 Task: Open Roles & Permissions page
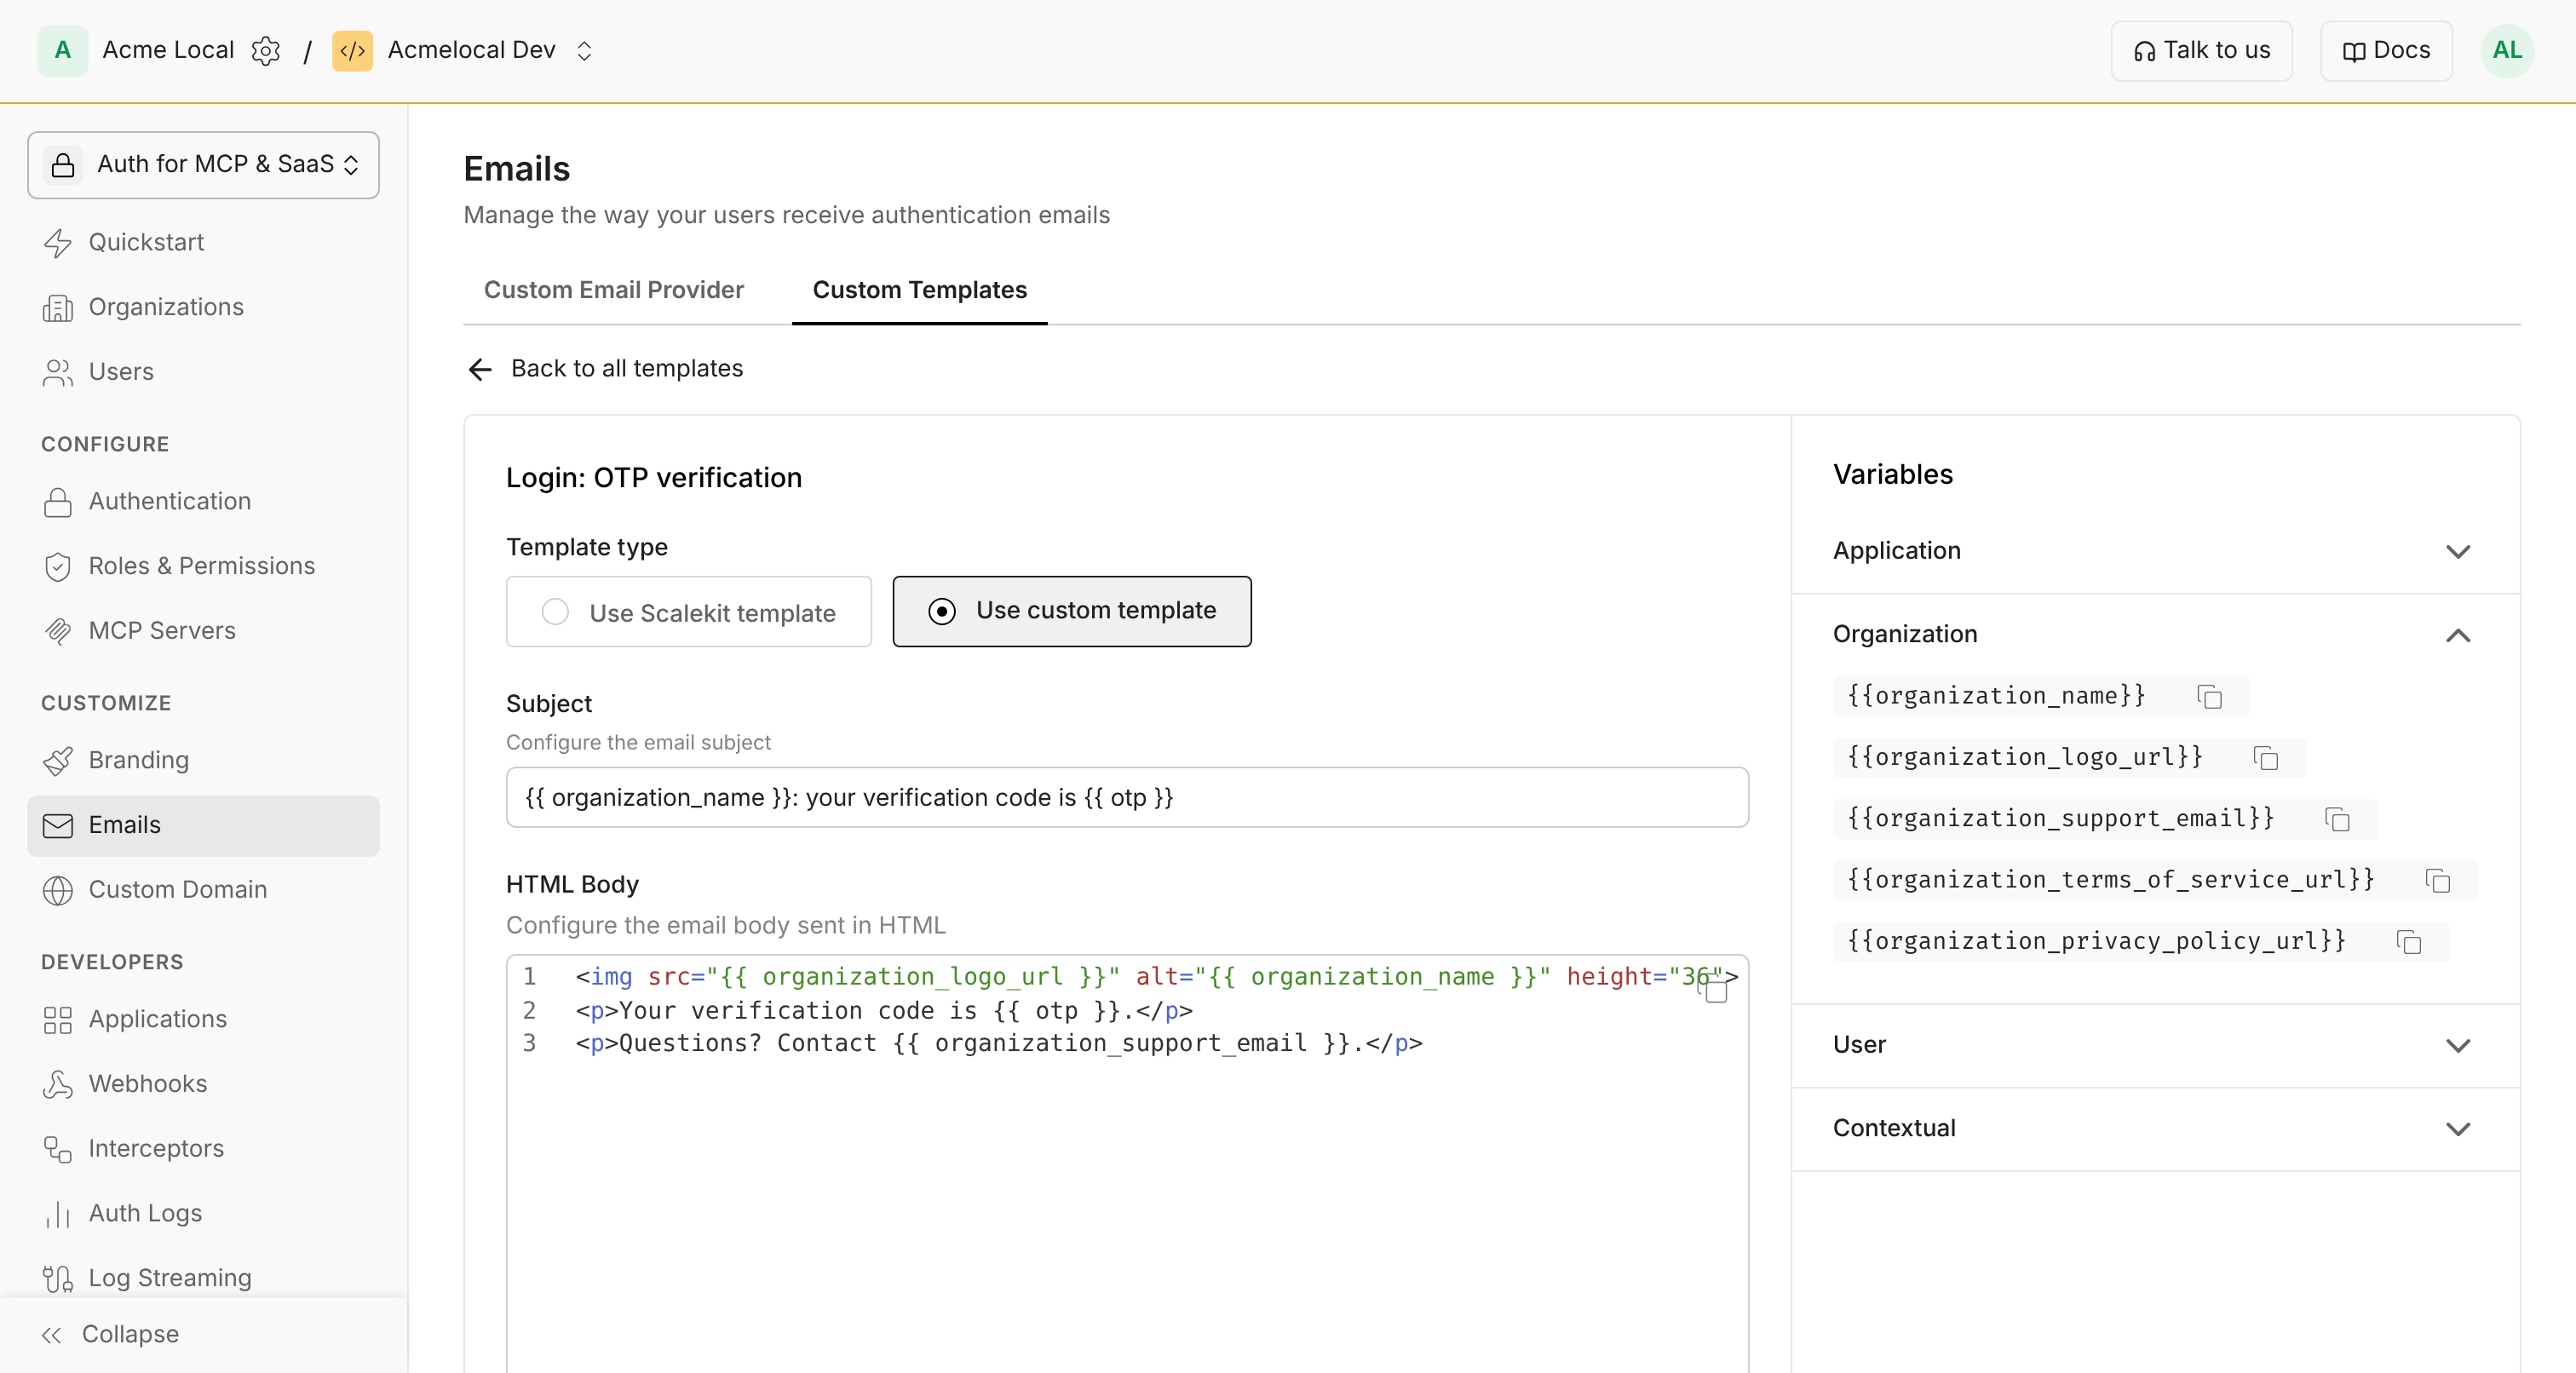tap(203, 566)
